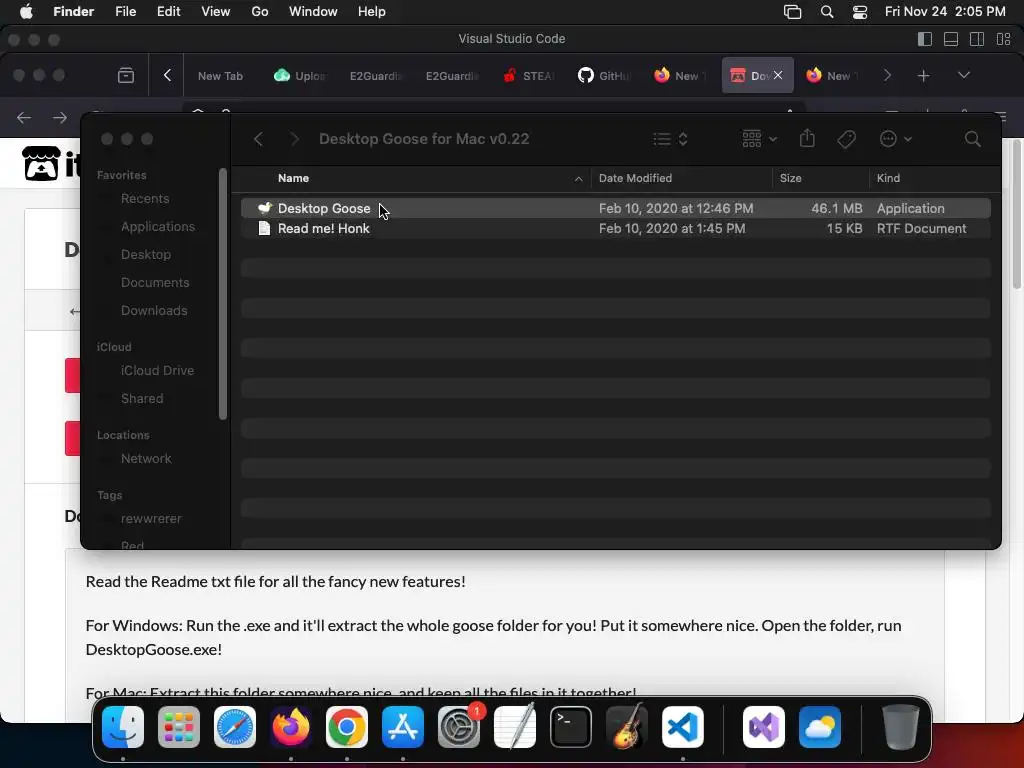Screen dimensions: 1024x768
Task: Click the browser tab scroll-left chevron
Action: 167,75
